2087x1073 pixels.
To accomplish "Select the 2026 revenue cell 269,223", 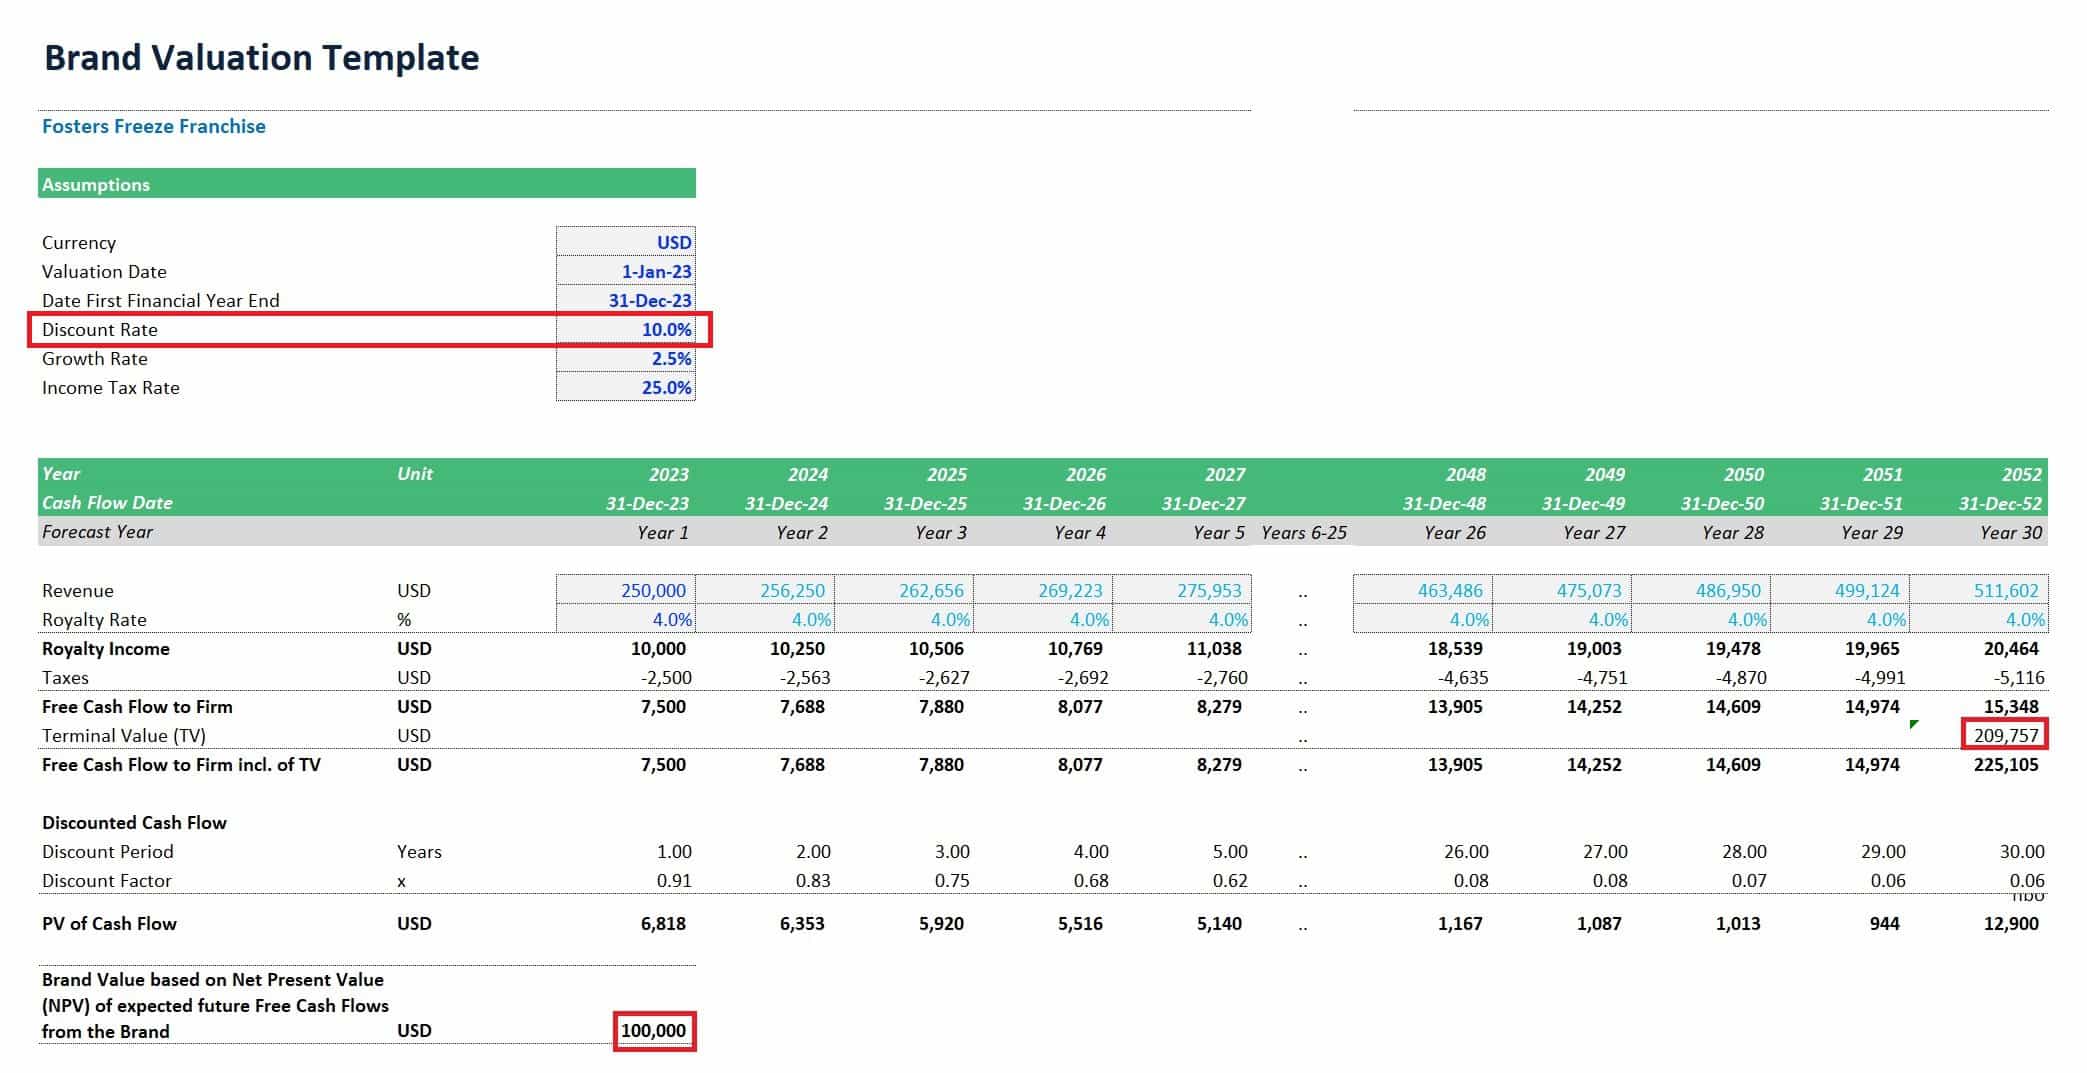I will (1043, 590).
